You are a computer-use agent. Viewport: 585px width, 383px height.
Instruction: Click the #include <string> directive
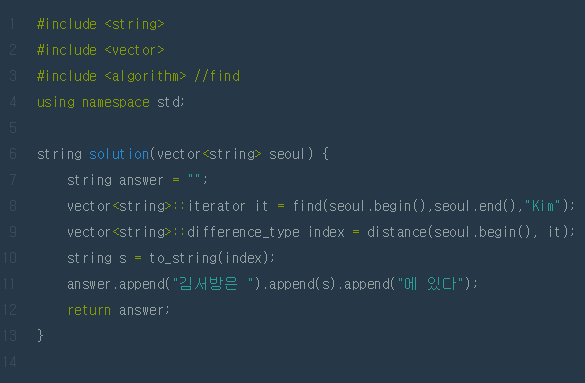[x=101, y=24]
